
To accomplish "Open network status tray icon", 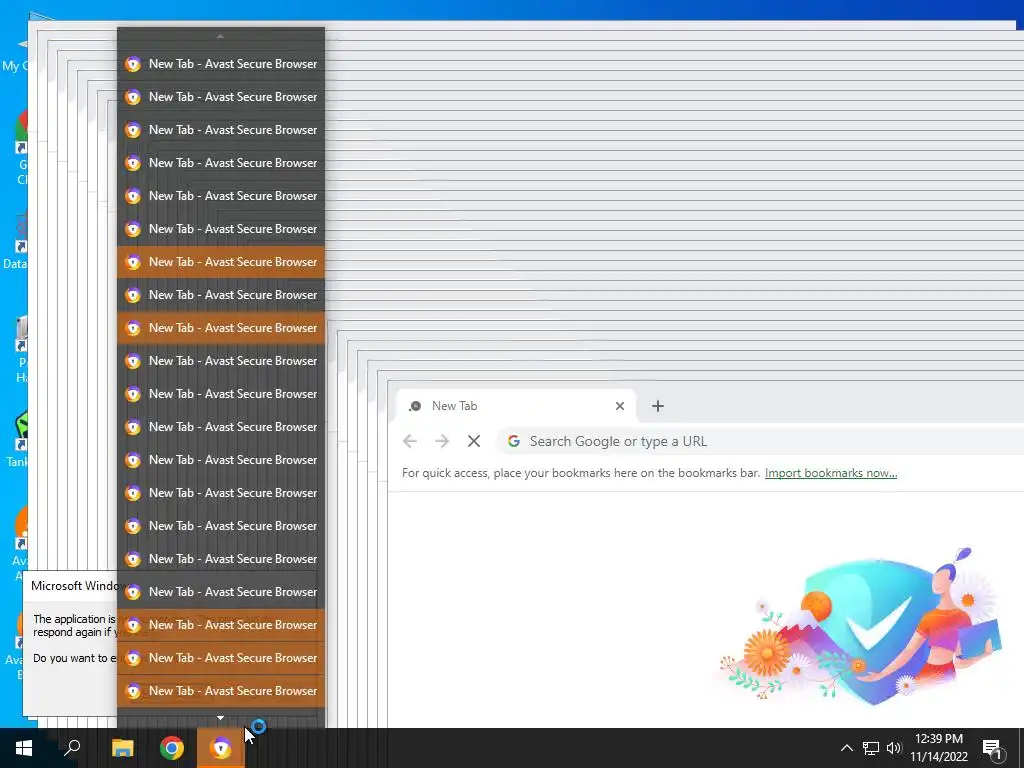I will coord(871,748).
